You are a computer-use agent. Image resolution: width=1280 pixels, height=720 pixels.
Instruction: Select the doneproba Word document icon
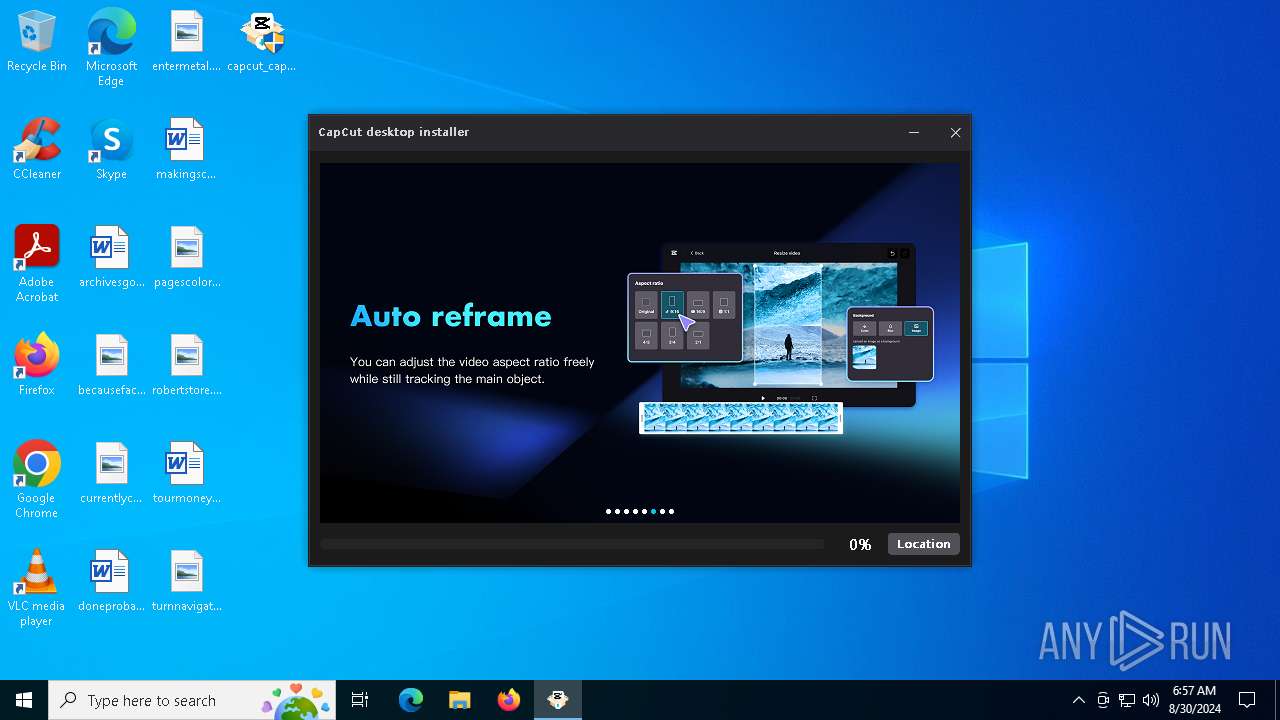(111, 581)
